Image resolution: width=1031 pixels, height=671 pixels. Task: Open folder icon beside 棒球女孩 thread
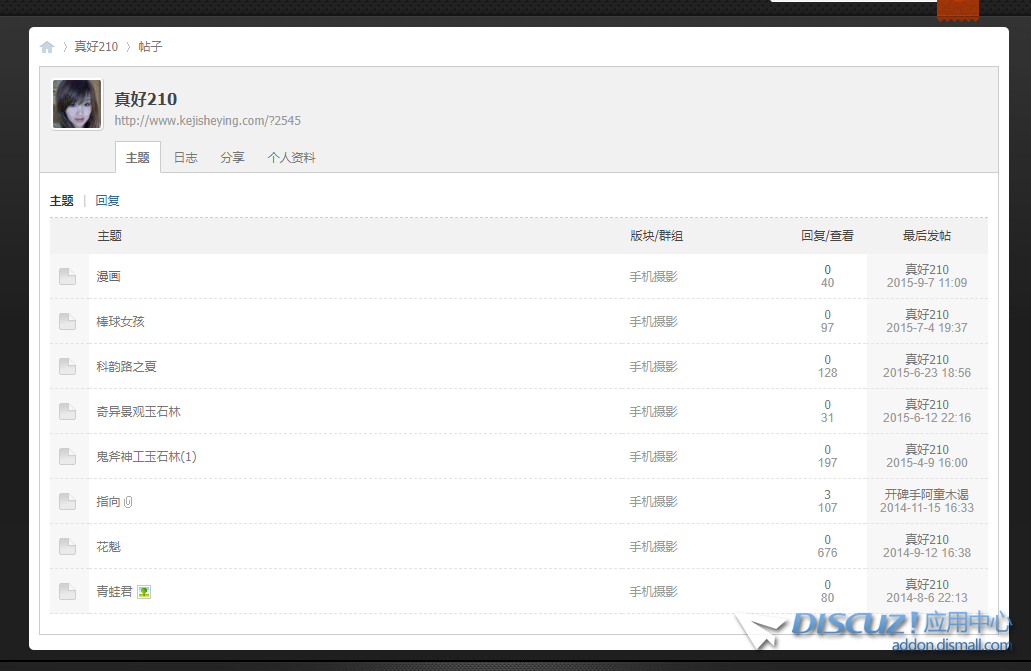[x=67, y=322]
